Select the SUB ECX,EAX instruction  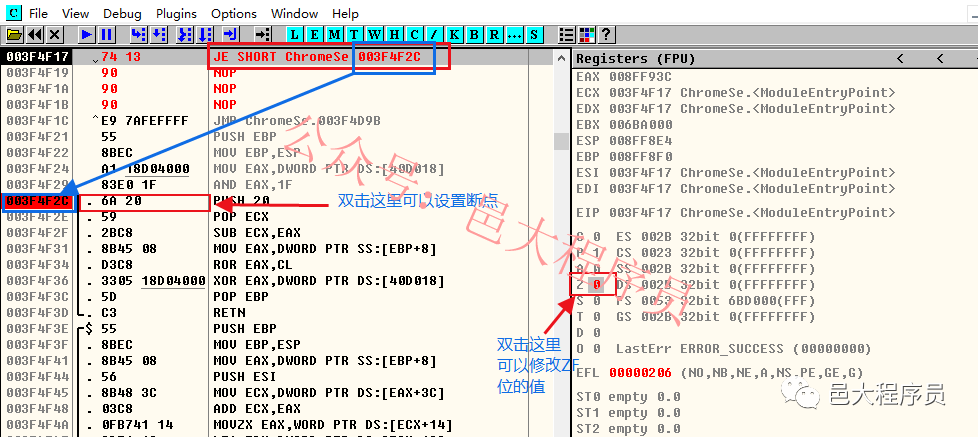pos(257,233)
